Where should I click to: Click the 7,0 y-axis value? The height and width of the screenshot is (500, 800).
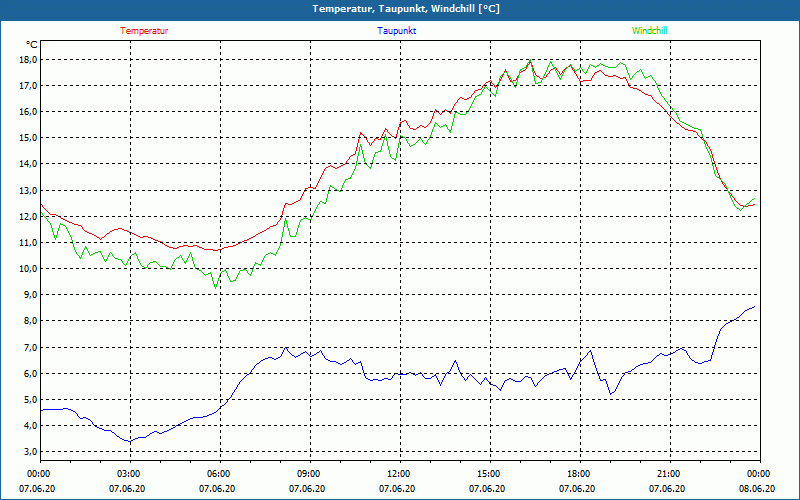(31, 348)
